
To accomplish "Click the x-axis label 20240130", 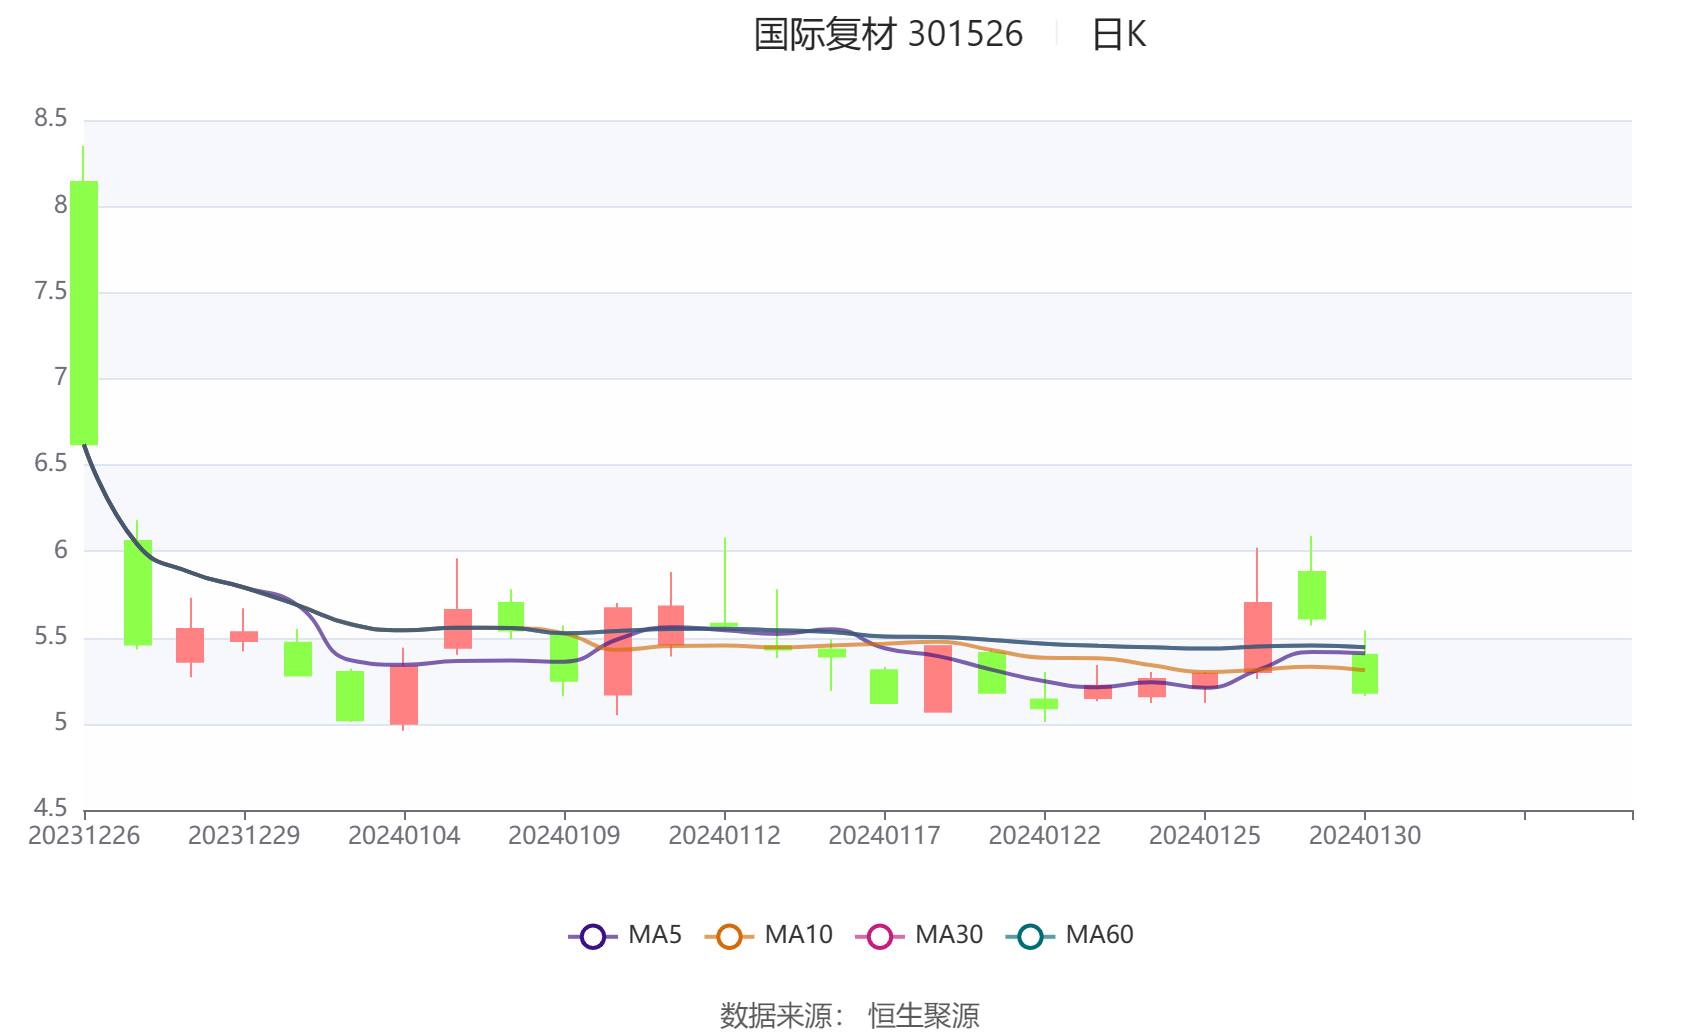I will (x=1364, y=836).
